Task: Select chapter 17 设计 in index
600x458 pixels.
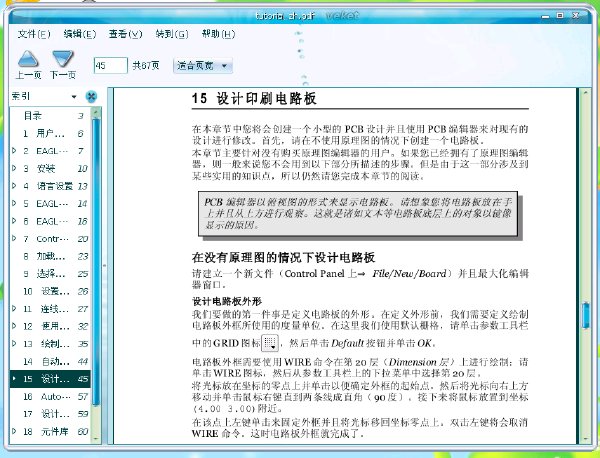Action: point(50,414)
